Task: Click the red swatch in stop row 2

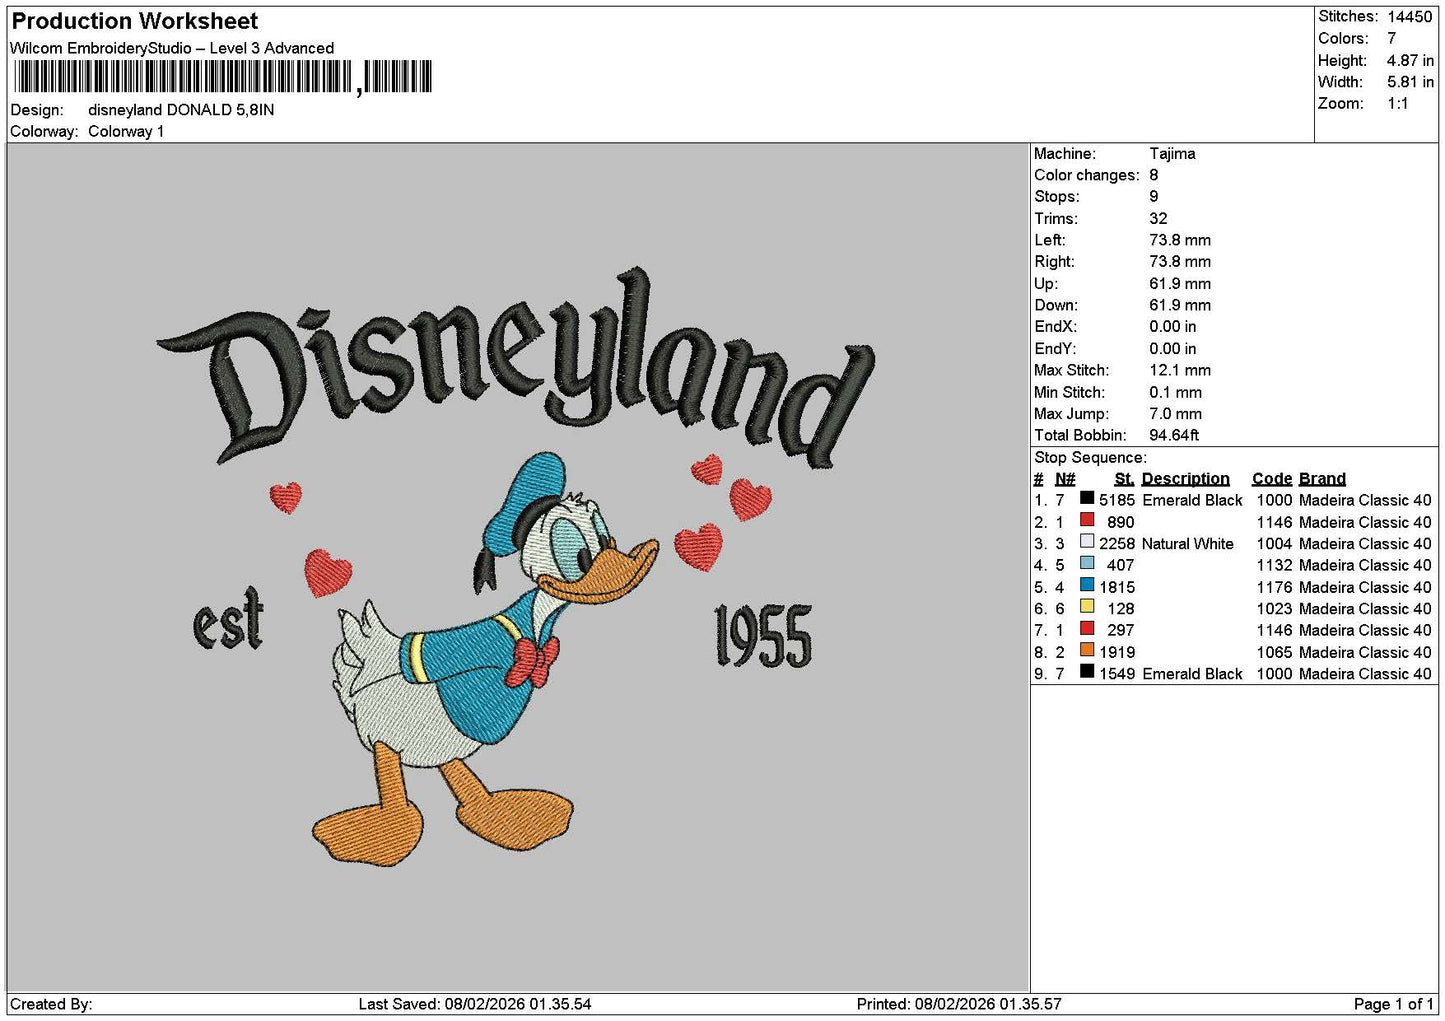Action: tap(1087, 520)
